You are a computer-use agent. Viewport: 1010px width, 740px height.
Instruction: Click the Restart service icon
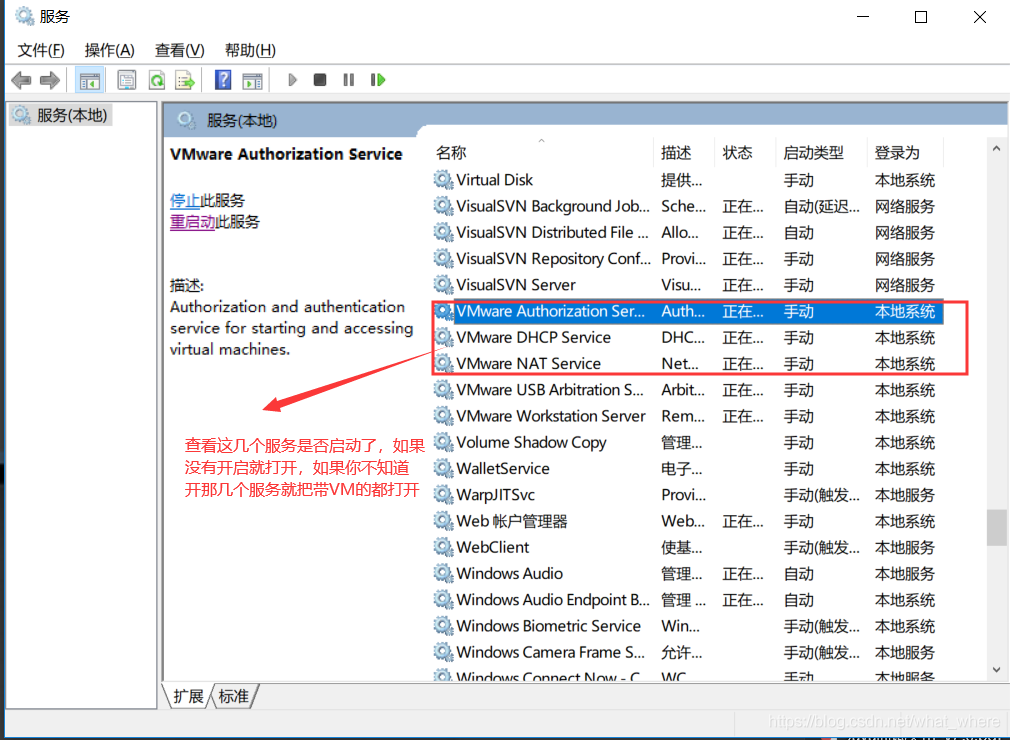coord(378,80)
